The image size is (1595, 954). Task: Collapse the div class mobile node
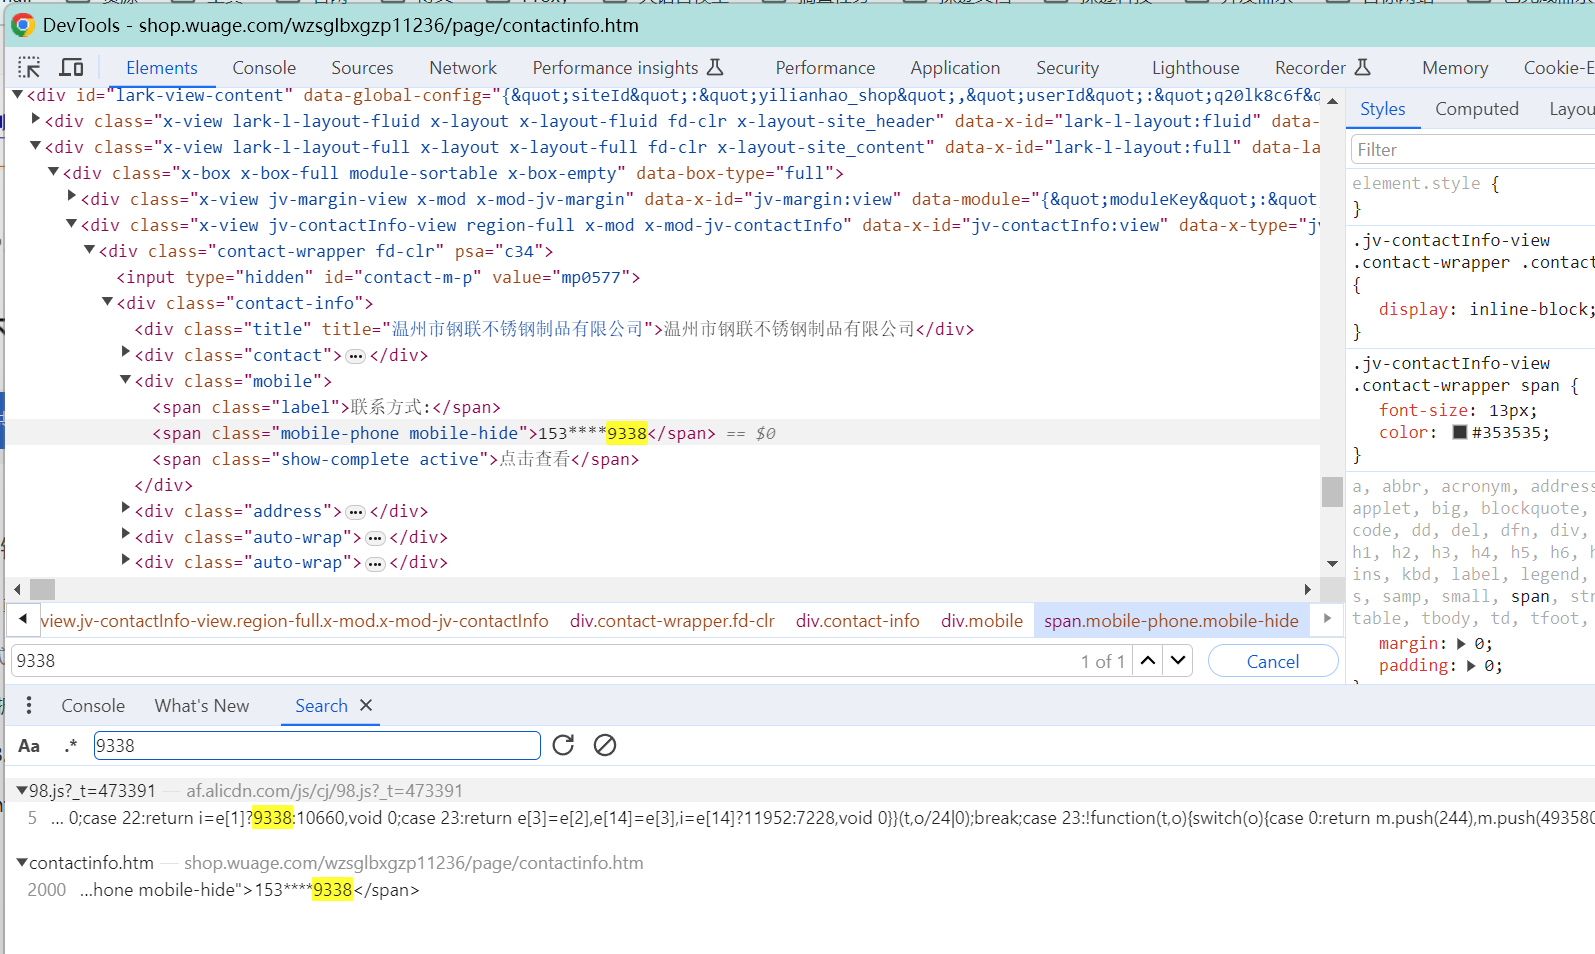coord(125,381)
